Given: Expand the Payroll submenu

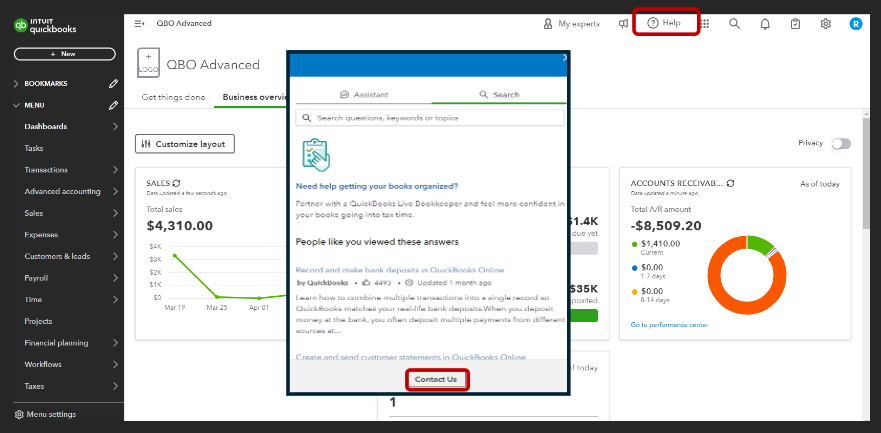Looking at the screenshot, I should pos(115,278).
